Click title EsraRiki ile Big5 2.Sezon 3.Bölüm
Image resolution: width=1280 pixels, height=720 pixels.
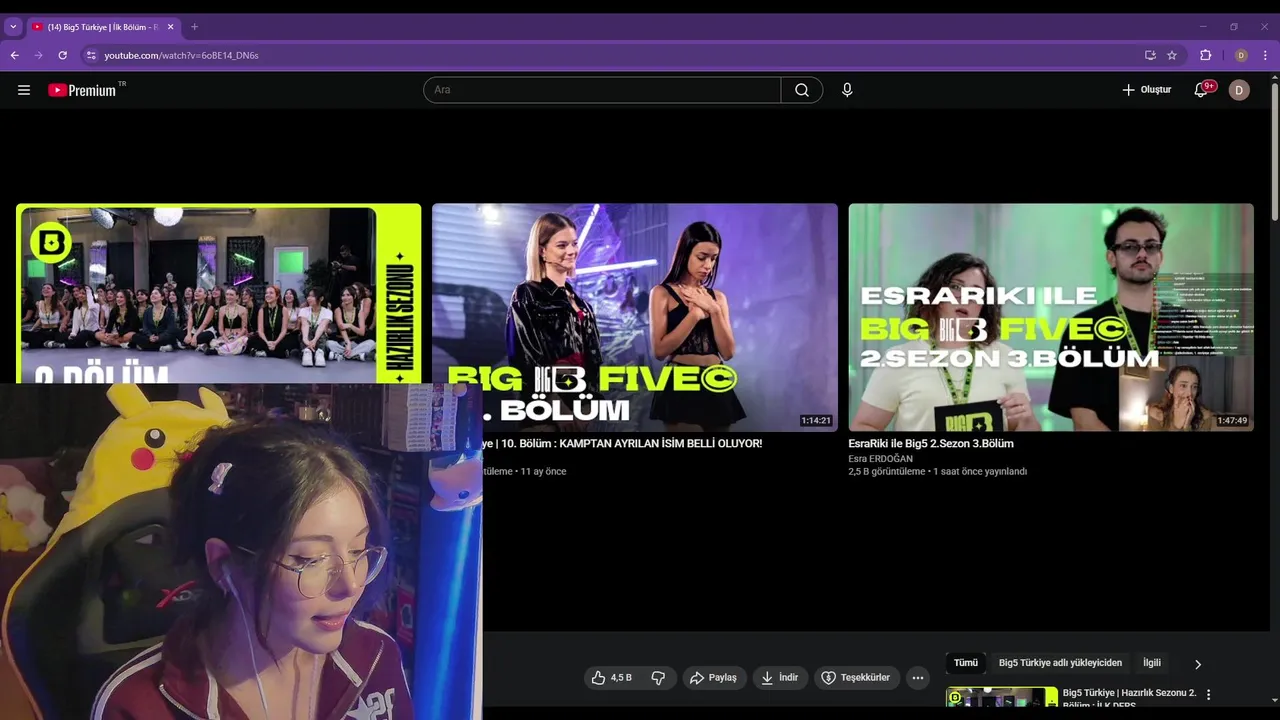click(931, 443)
